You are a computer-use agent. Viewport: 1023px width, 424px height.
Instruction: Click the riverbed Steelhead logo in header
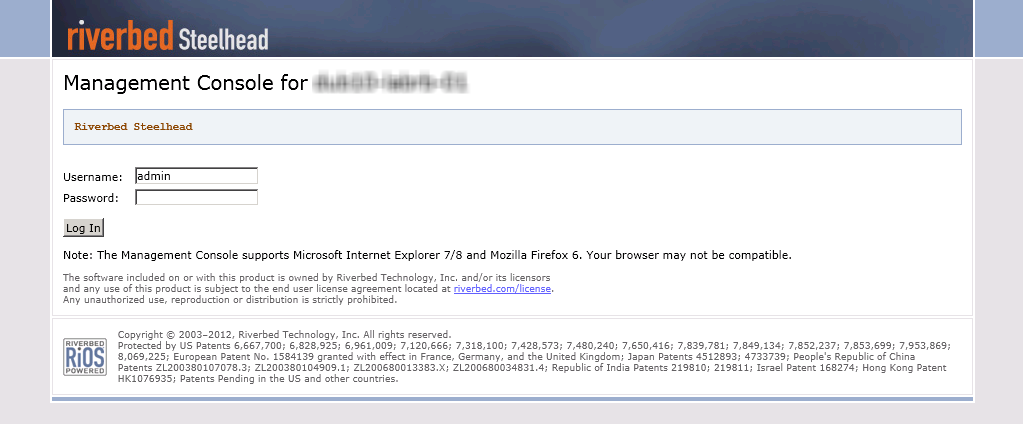pyautogui.click(x=168, y=35)
